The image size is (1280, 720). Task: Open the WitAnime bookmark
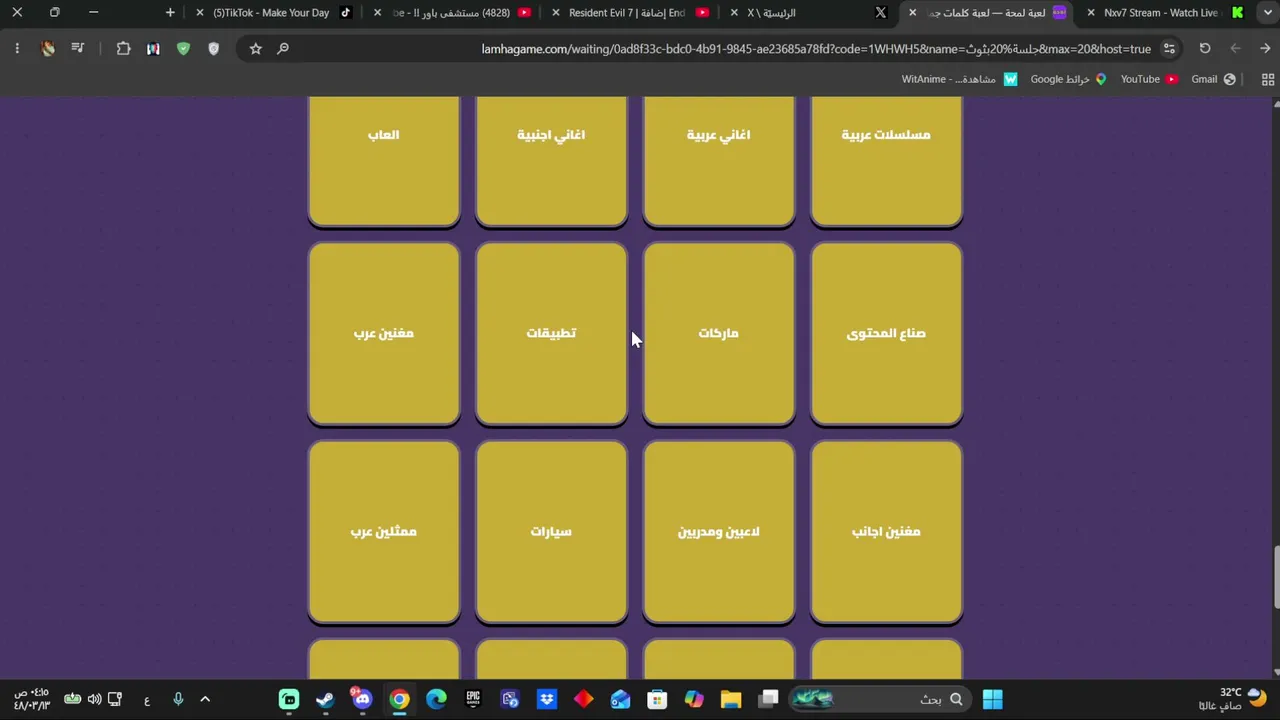click(x=959, y=79)
